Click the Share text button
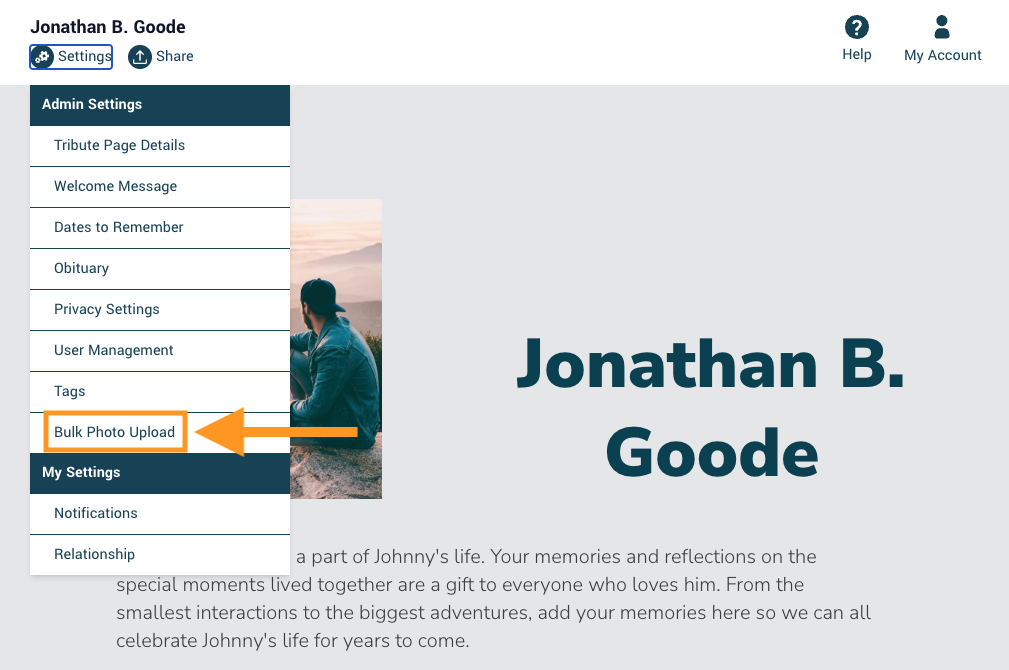Image resolution: width=1009 pixels, height=670 pixels. pyautogui.click(x=174, y=57)
